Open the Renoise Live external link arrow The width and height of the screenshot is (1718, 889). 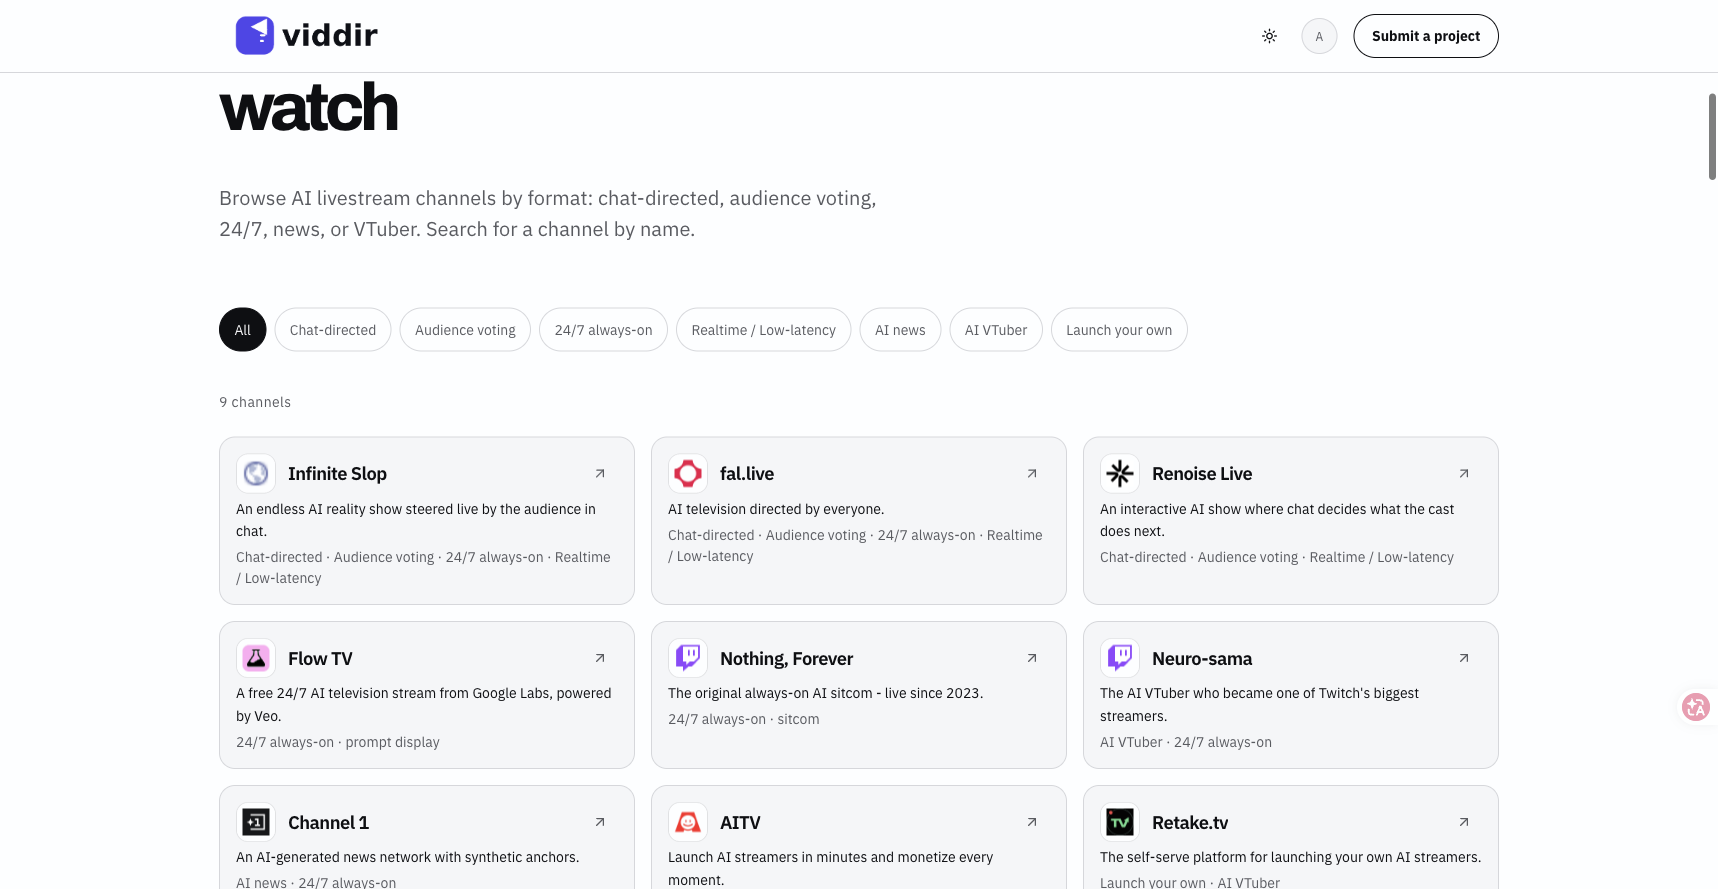coord(1464,473)
